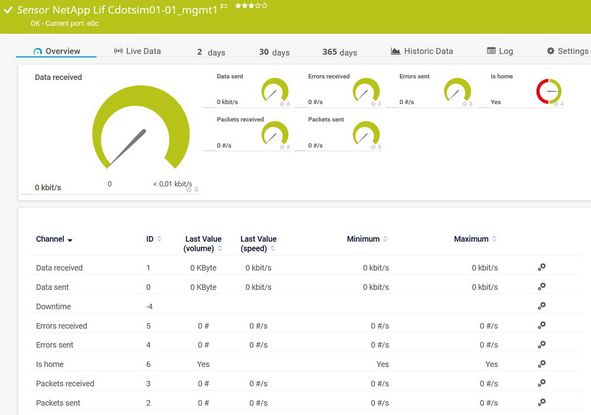Open gear icon on the Is home gauge

pyautogui.click(x=556, y=104)
